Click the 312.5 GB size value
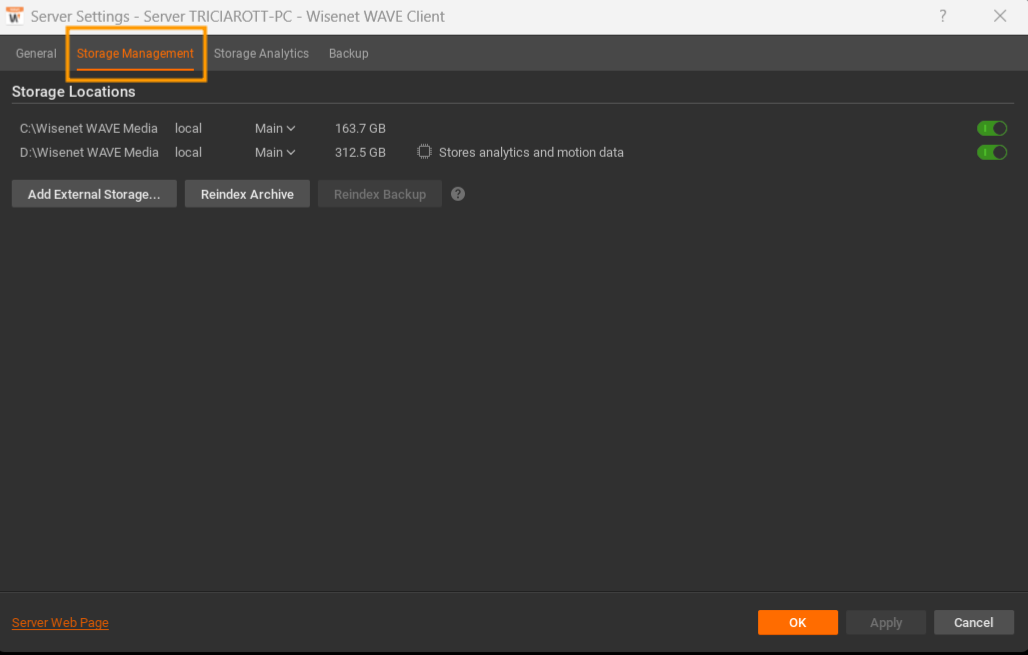 [360, 152]
